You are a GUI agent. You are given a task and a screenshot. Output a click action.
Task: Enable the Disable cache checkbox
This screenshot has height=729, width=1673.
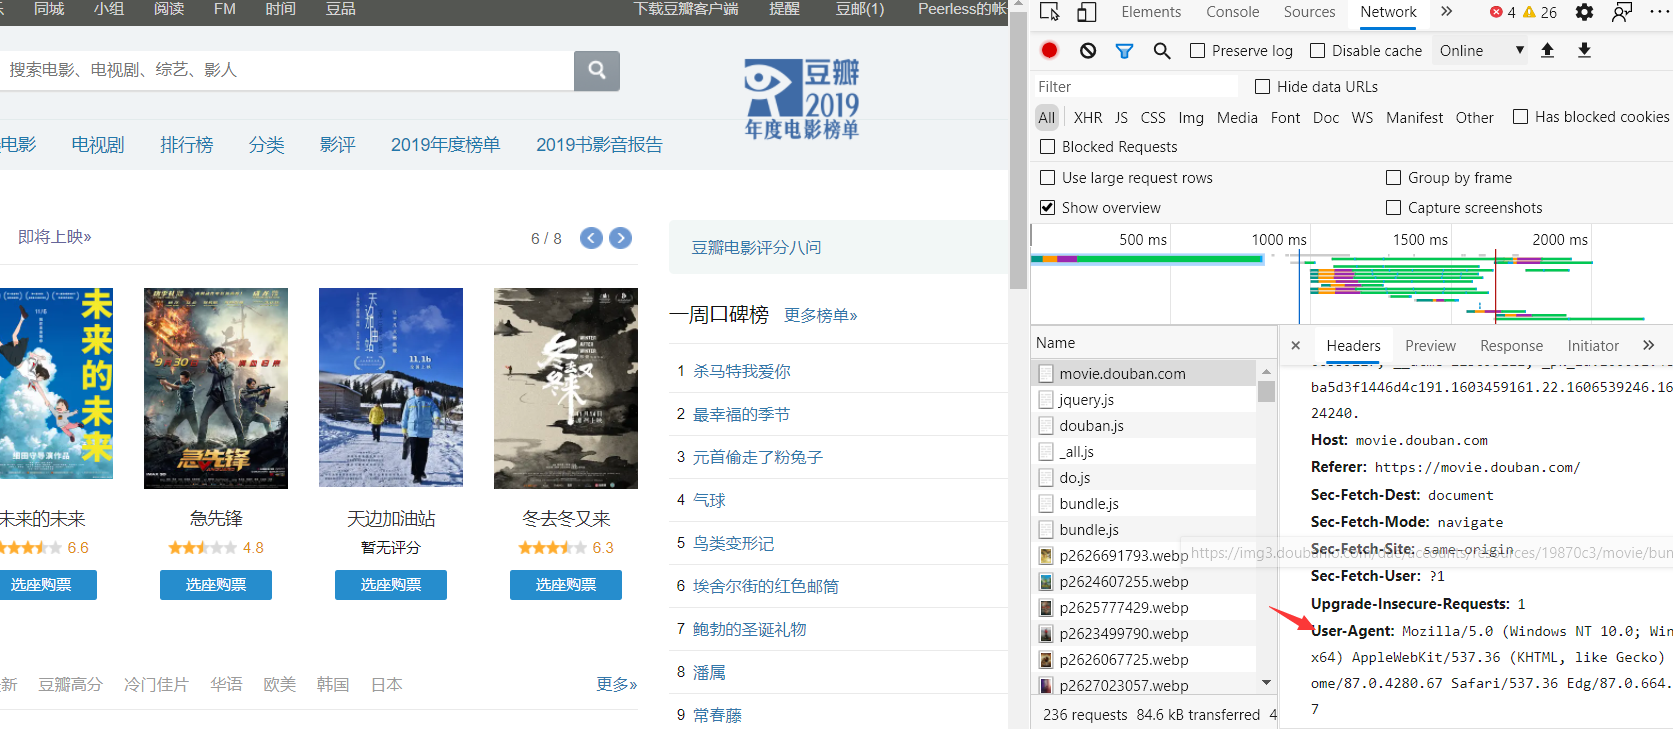coord(1317,50)
